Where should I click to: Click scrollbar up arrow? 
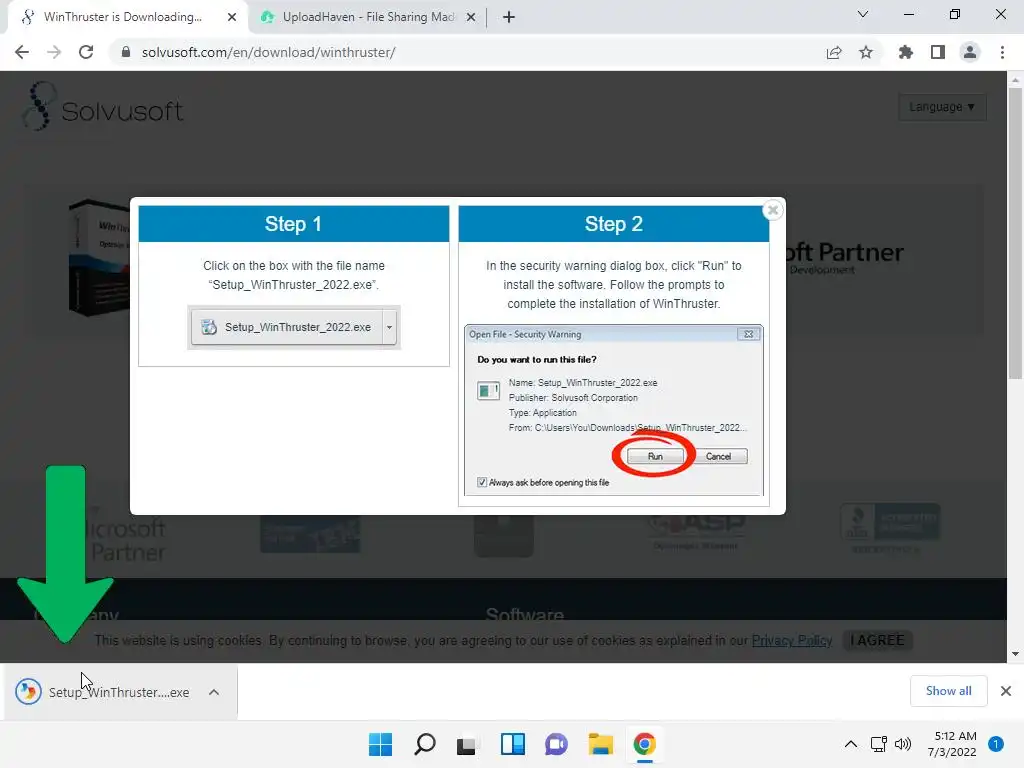click(1015, 80)
